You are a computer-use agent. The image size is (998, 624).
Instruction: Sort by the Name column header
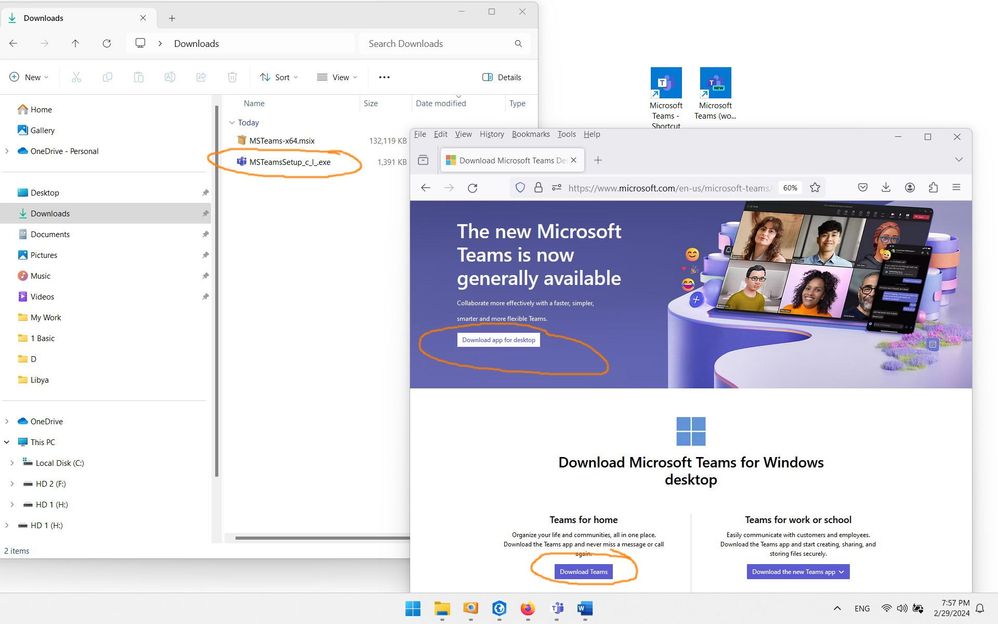(x=254, y=103)
